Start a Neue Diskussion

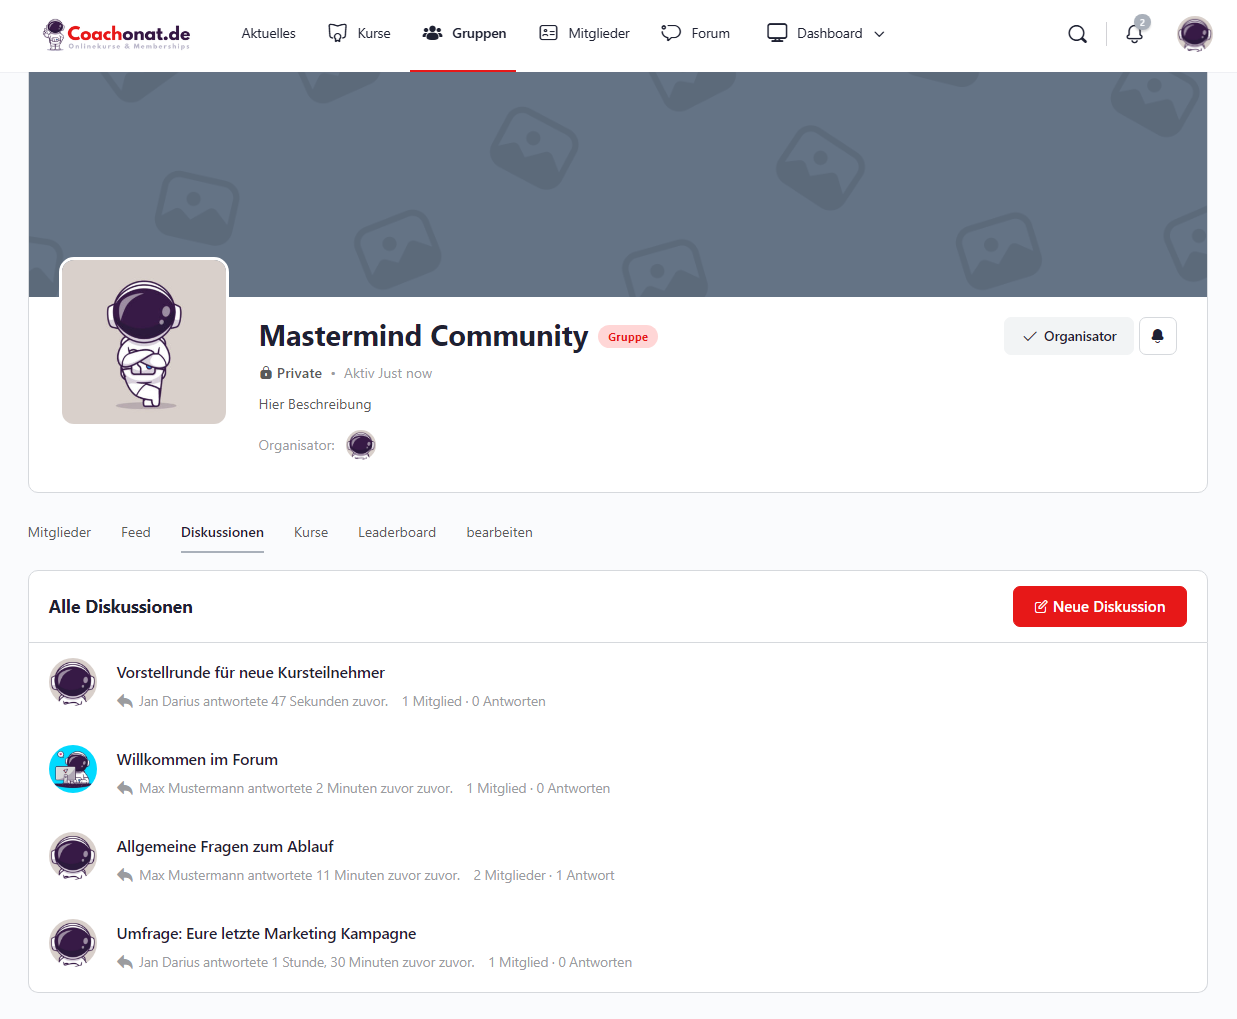coord(1099,607)
